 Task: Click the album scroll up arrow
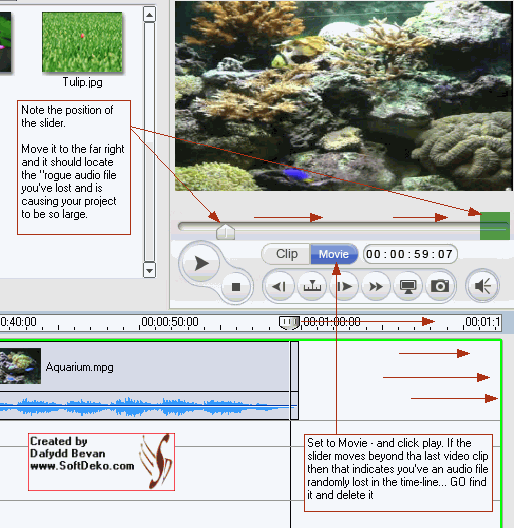click(x=150, y=15)
